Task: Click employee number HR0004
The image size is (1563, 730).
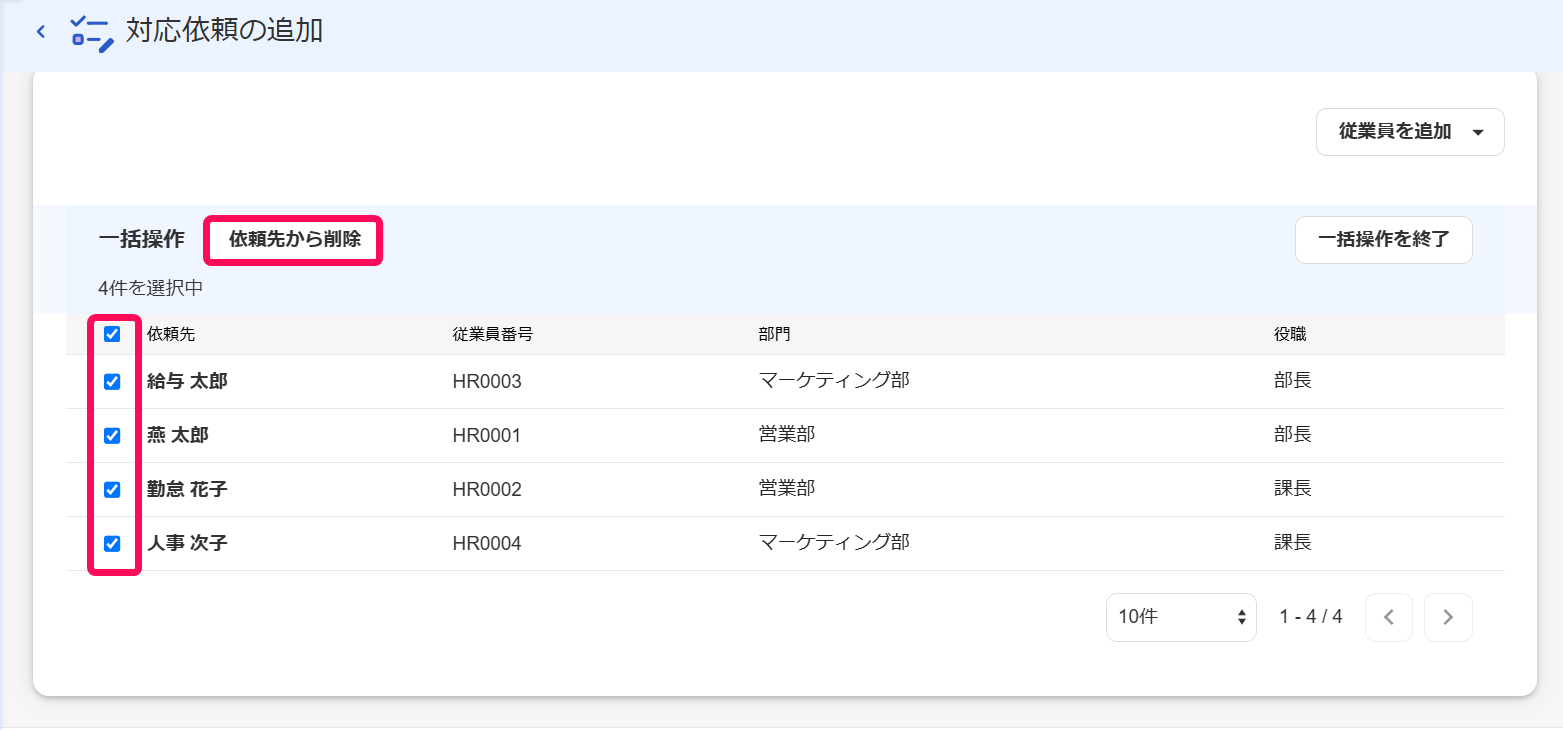Action: (x=487, y=544)
